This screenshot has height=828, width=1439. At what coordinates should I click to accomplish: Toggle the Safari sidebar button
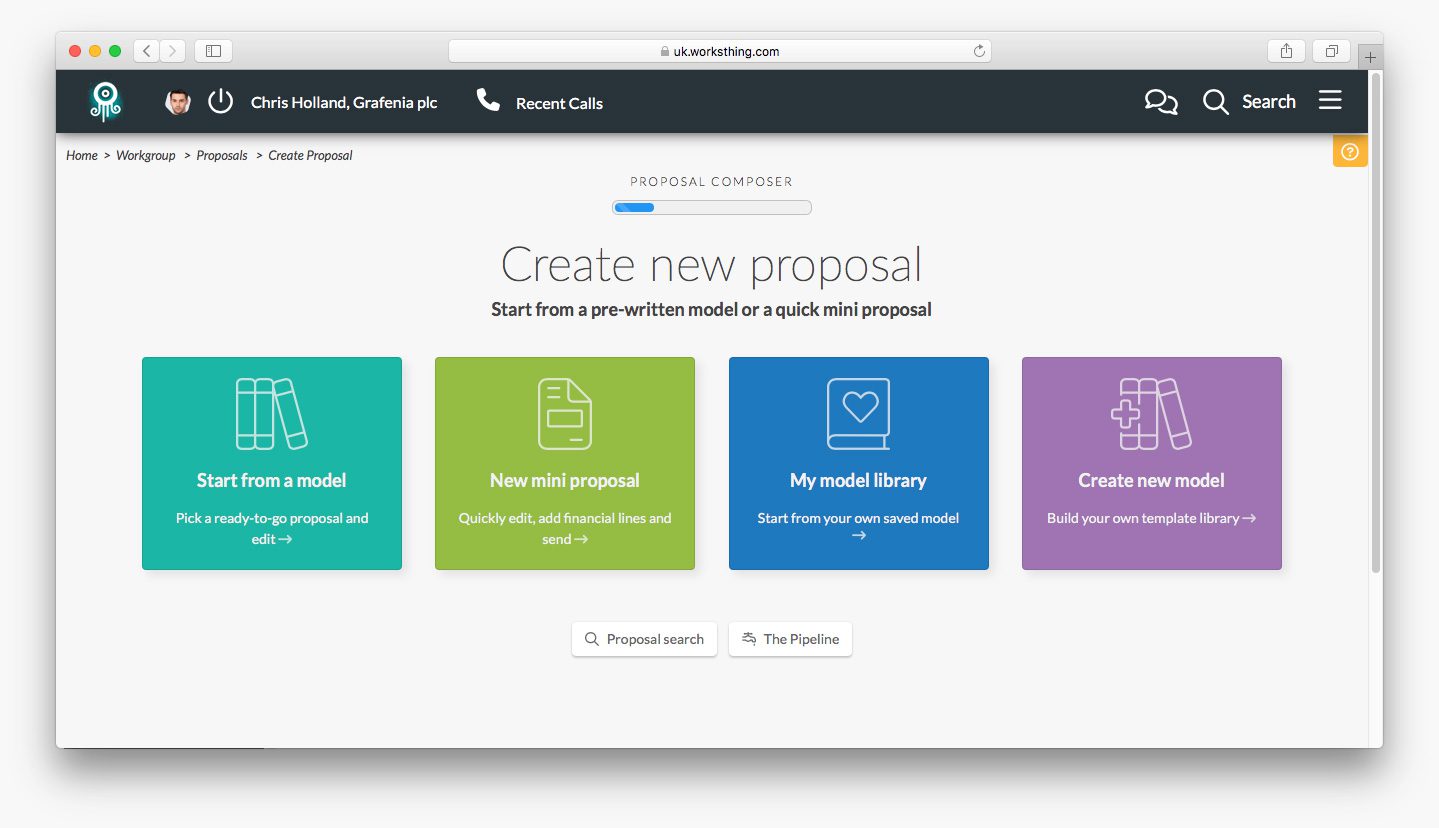click(x=213, y=51)
